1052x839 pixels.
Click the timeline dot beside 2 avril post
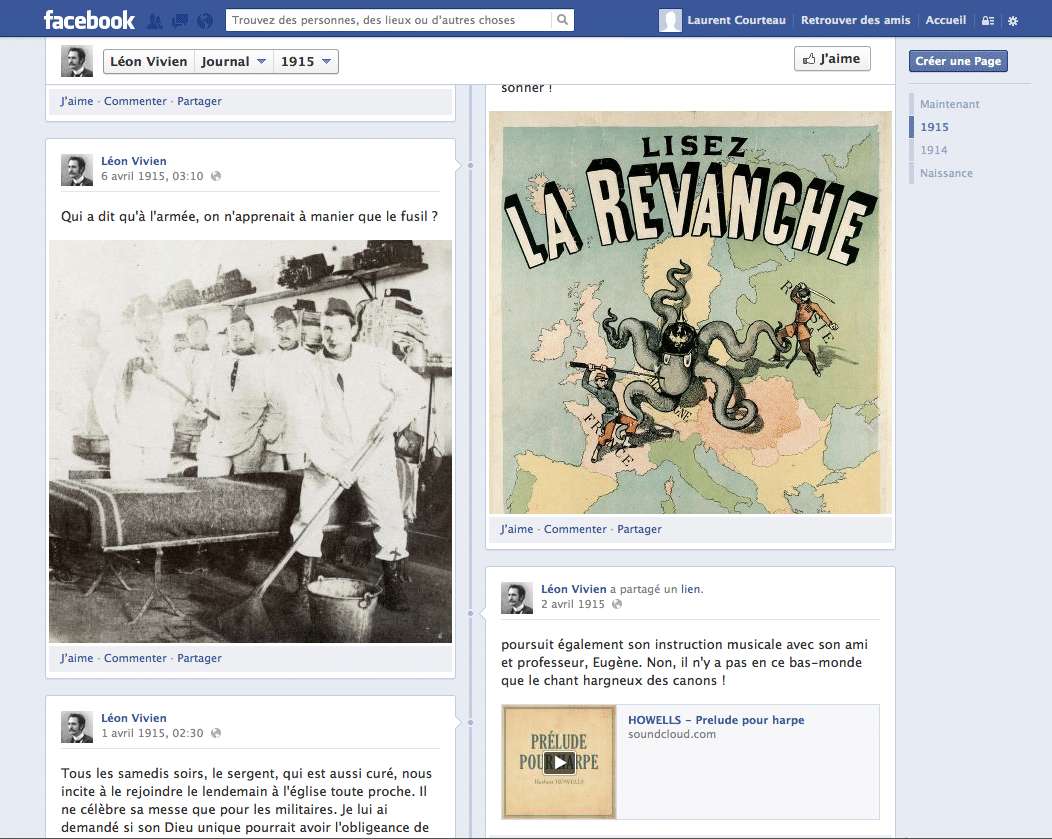(470, 613)
